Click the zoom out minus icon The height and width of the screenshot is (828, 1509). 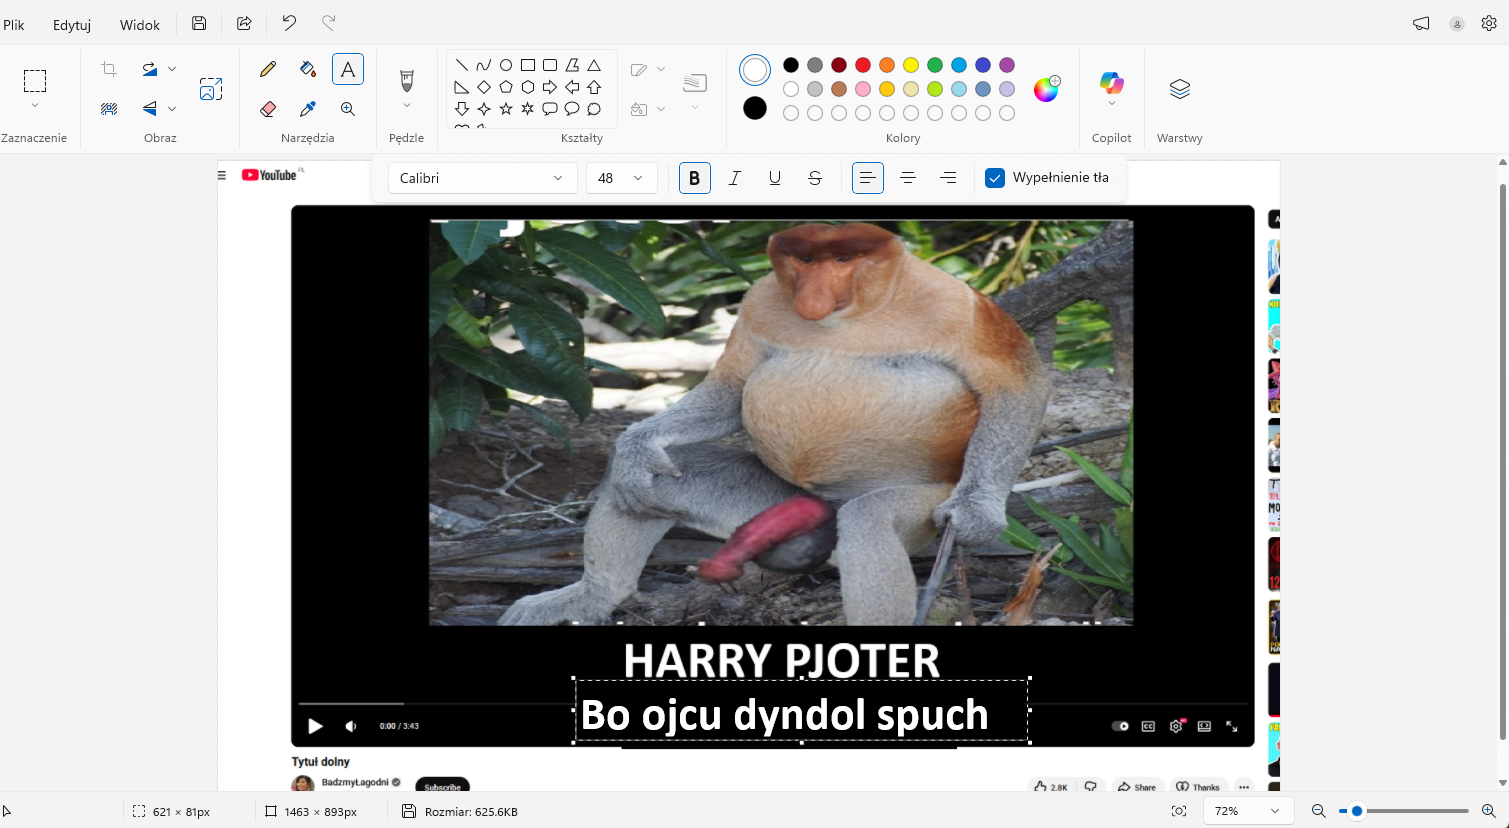point(1318,811)
